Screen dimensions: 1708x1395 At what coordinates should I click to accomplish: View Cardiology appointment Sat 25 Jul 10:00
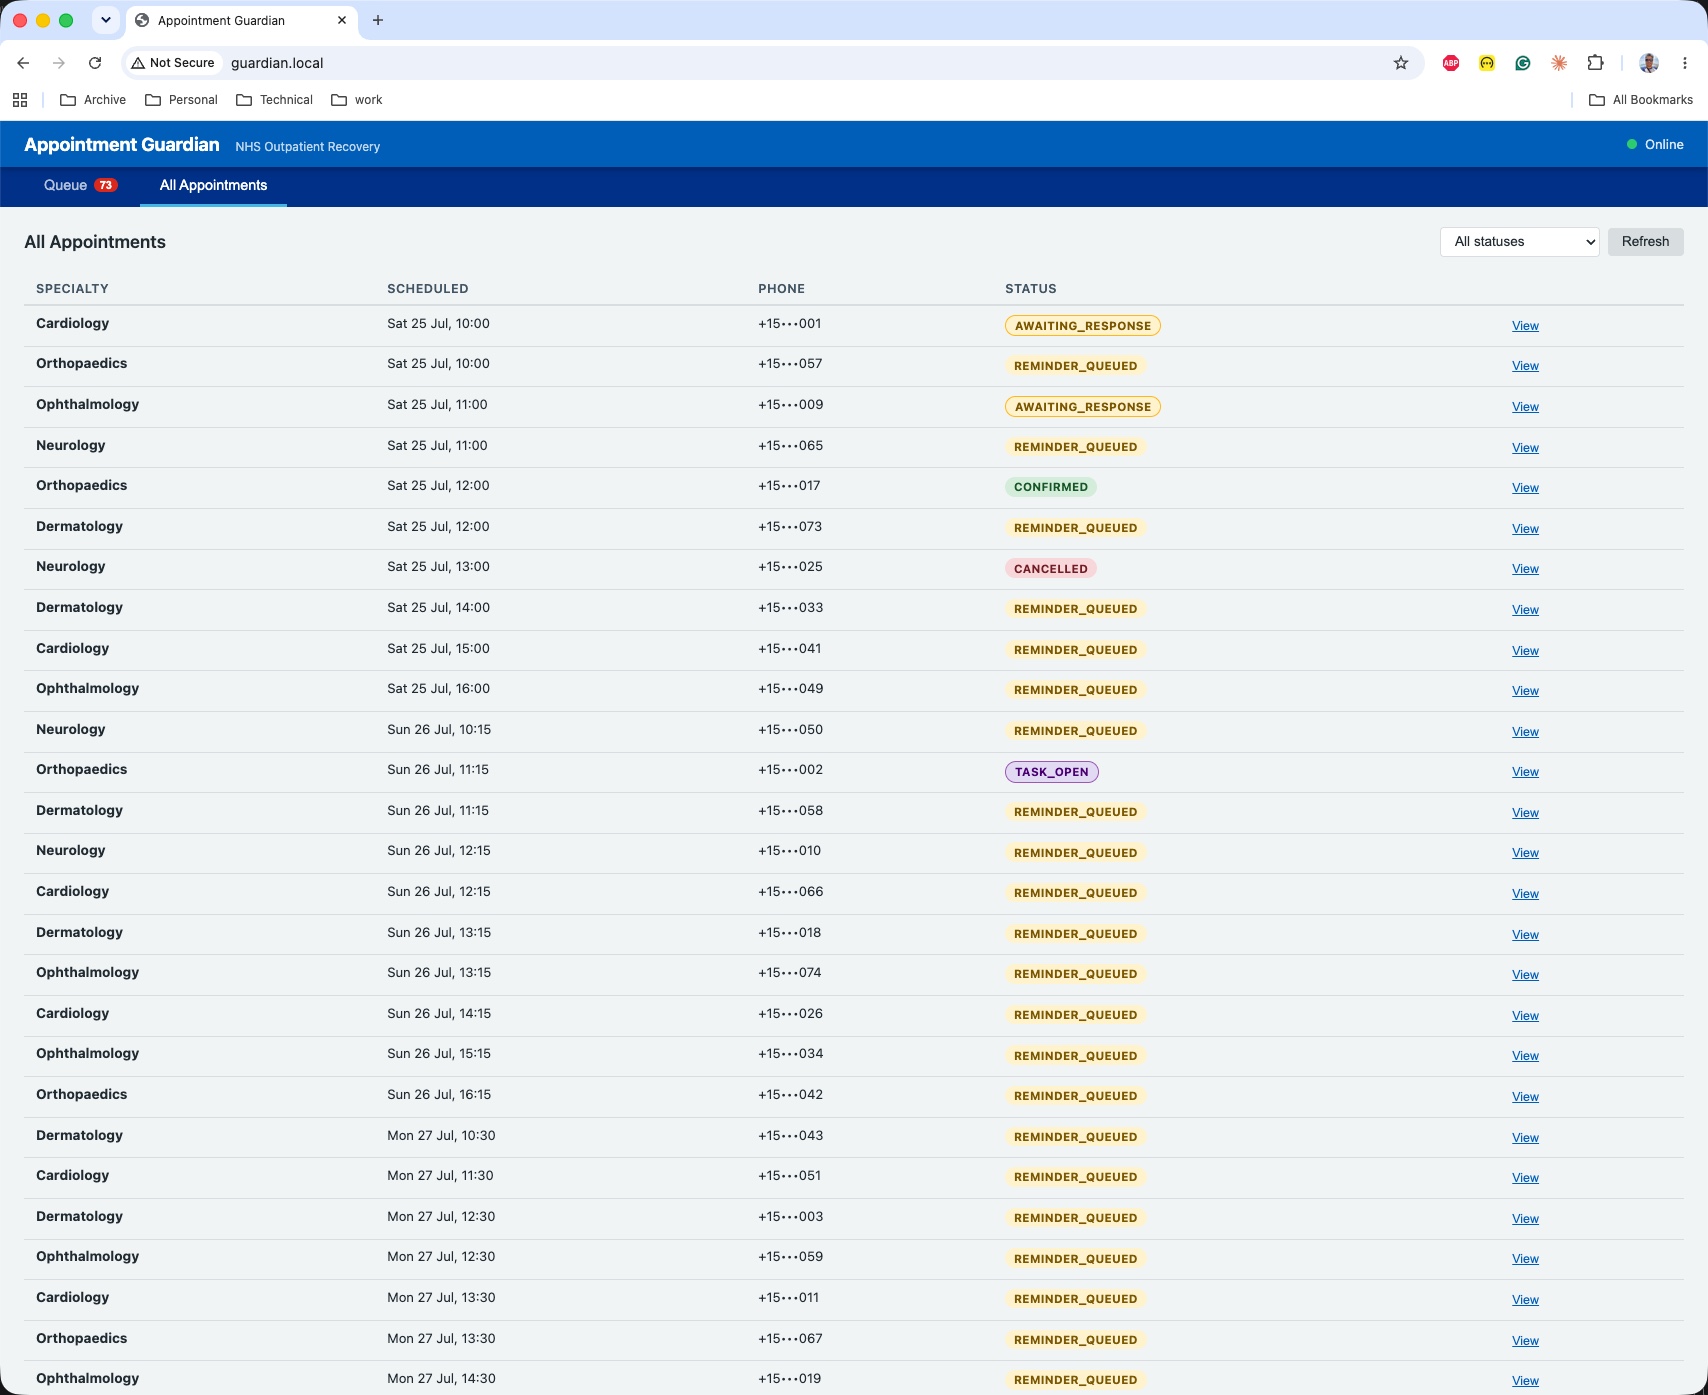(x=1525, y=326)
